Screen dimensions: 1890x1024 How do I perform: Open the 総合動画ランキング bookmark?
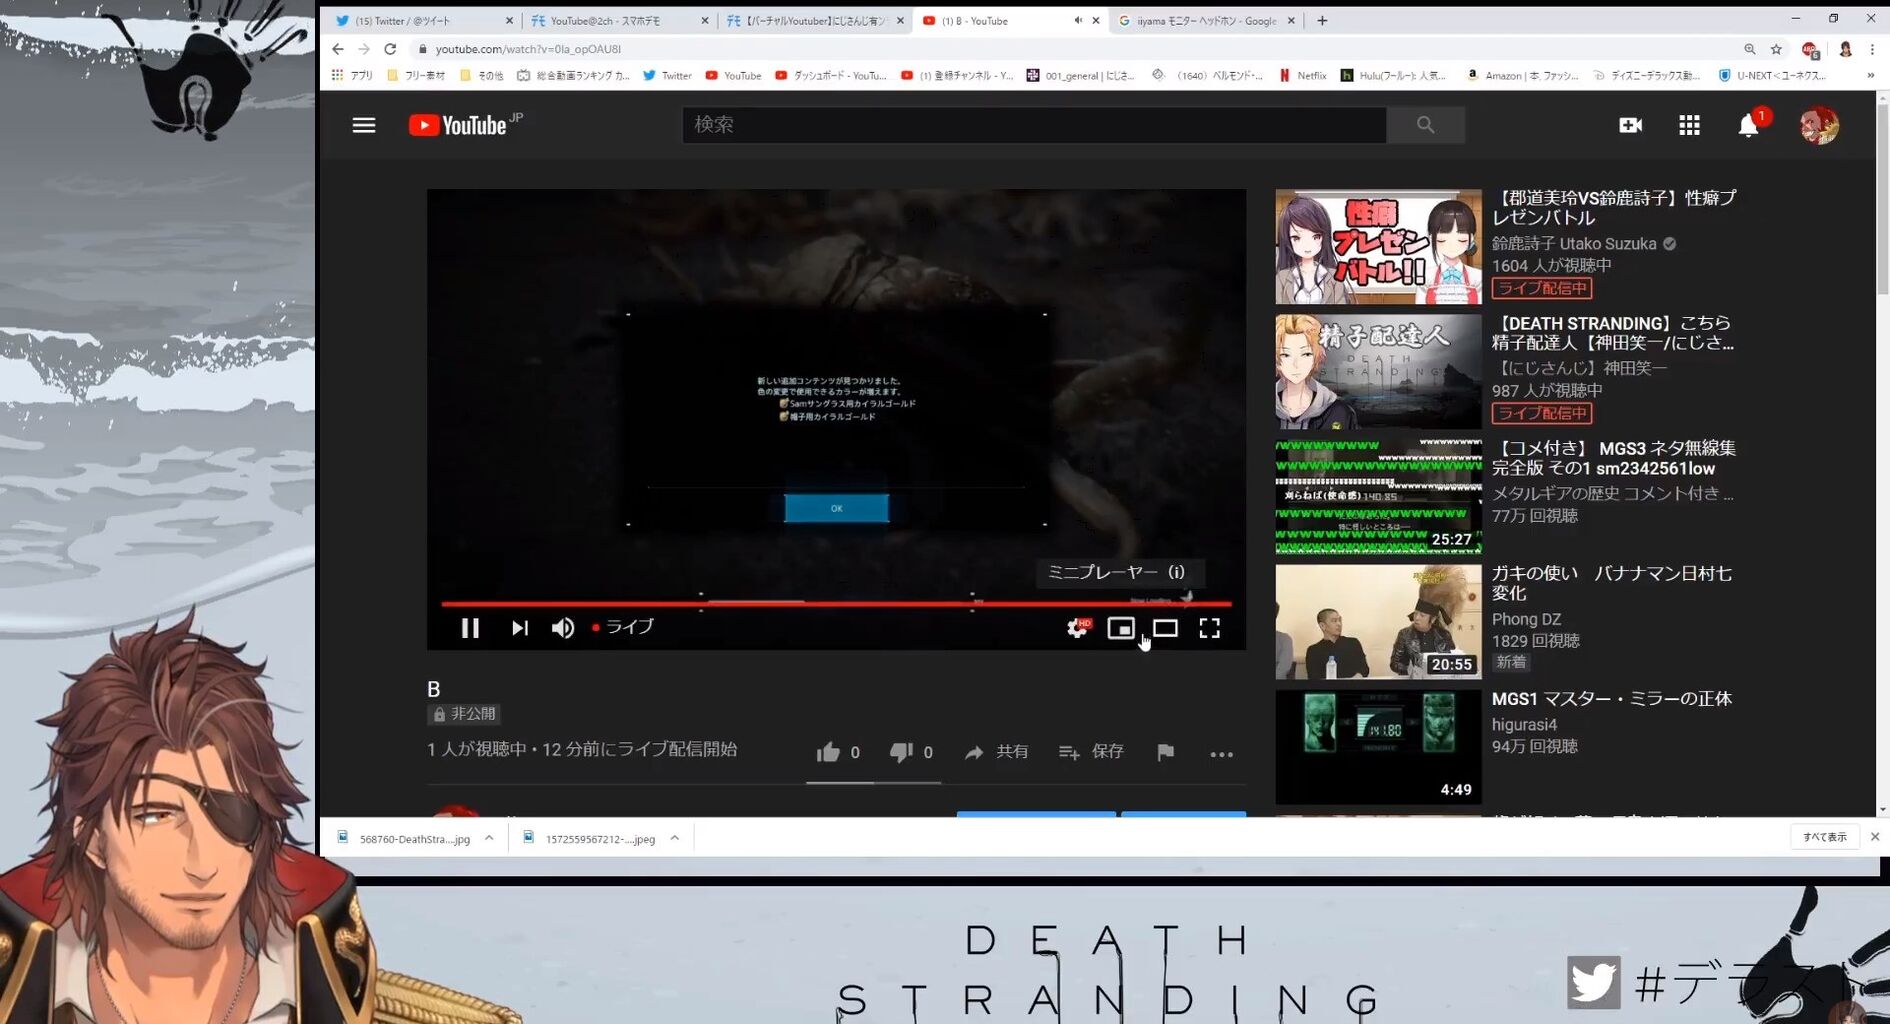573,75
